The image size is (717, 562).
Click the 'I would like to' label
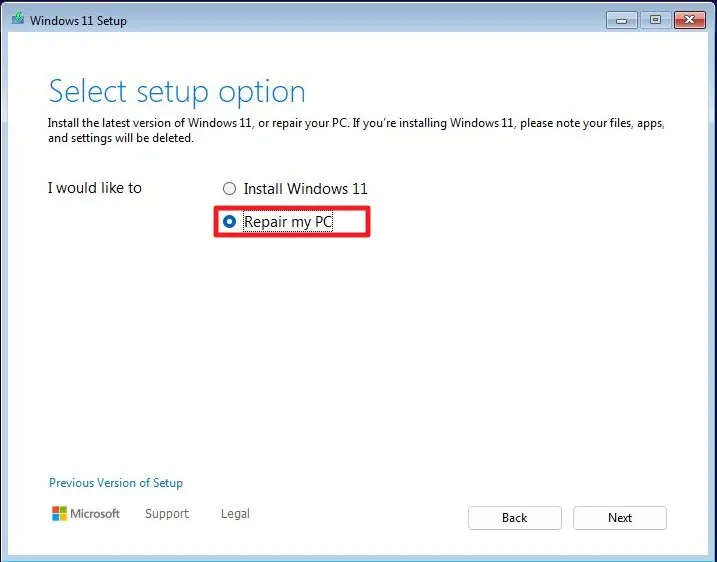click(95, 188)
